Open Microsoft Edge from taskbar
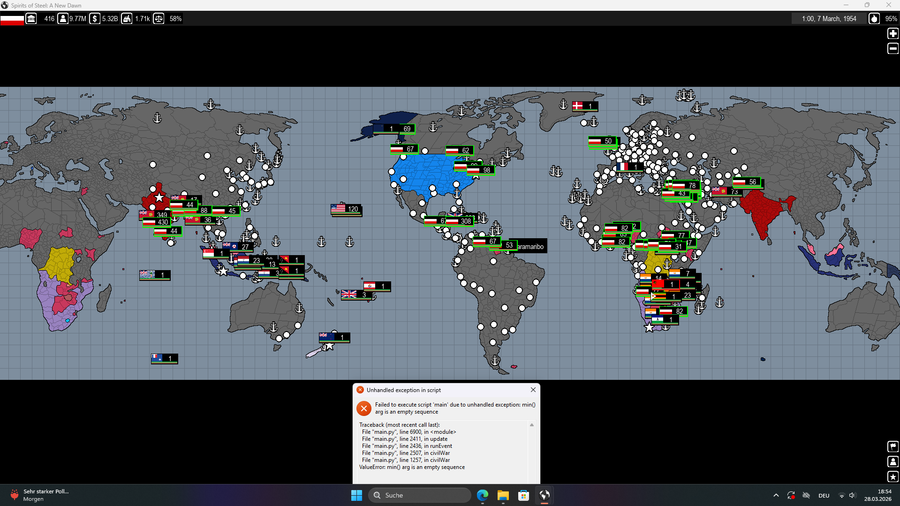The width and height of the screenshot is (900, 506). pyautogui.click(x=483, y=495)
